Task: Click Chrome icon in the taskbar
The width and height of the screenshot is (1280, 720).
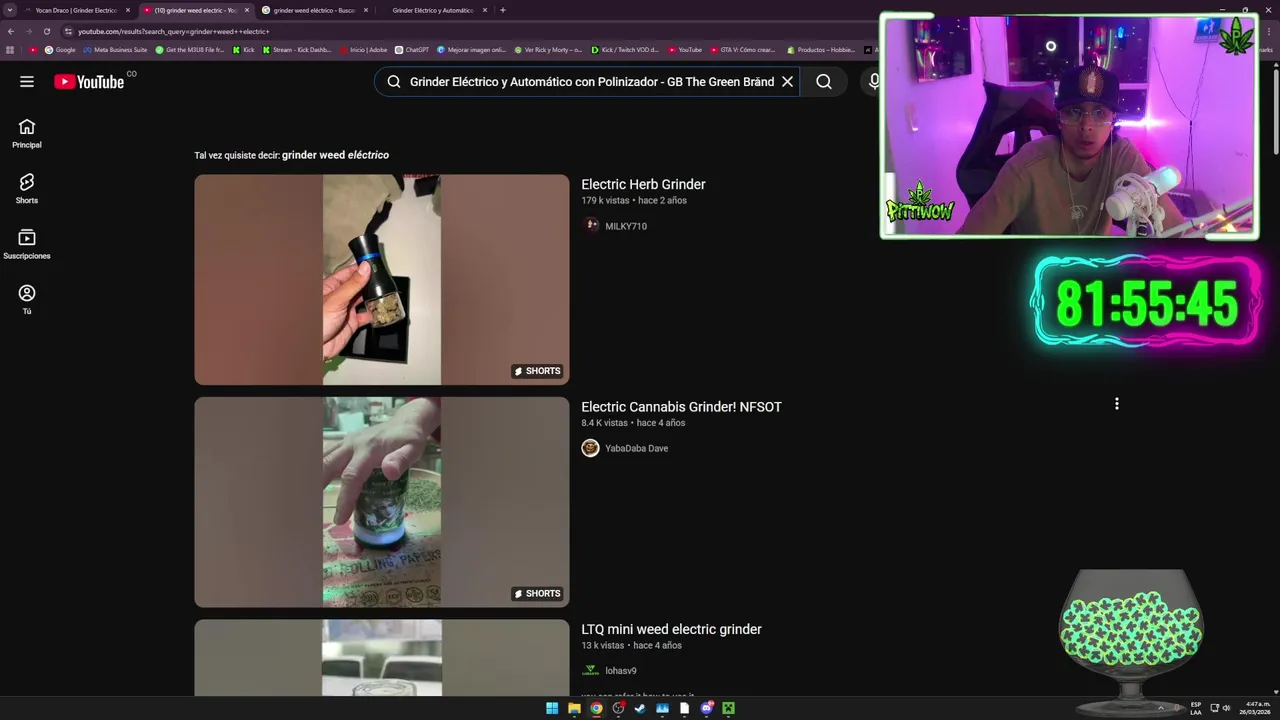Action: (x=596, y=708)
